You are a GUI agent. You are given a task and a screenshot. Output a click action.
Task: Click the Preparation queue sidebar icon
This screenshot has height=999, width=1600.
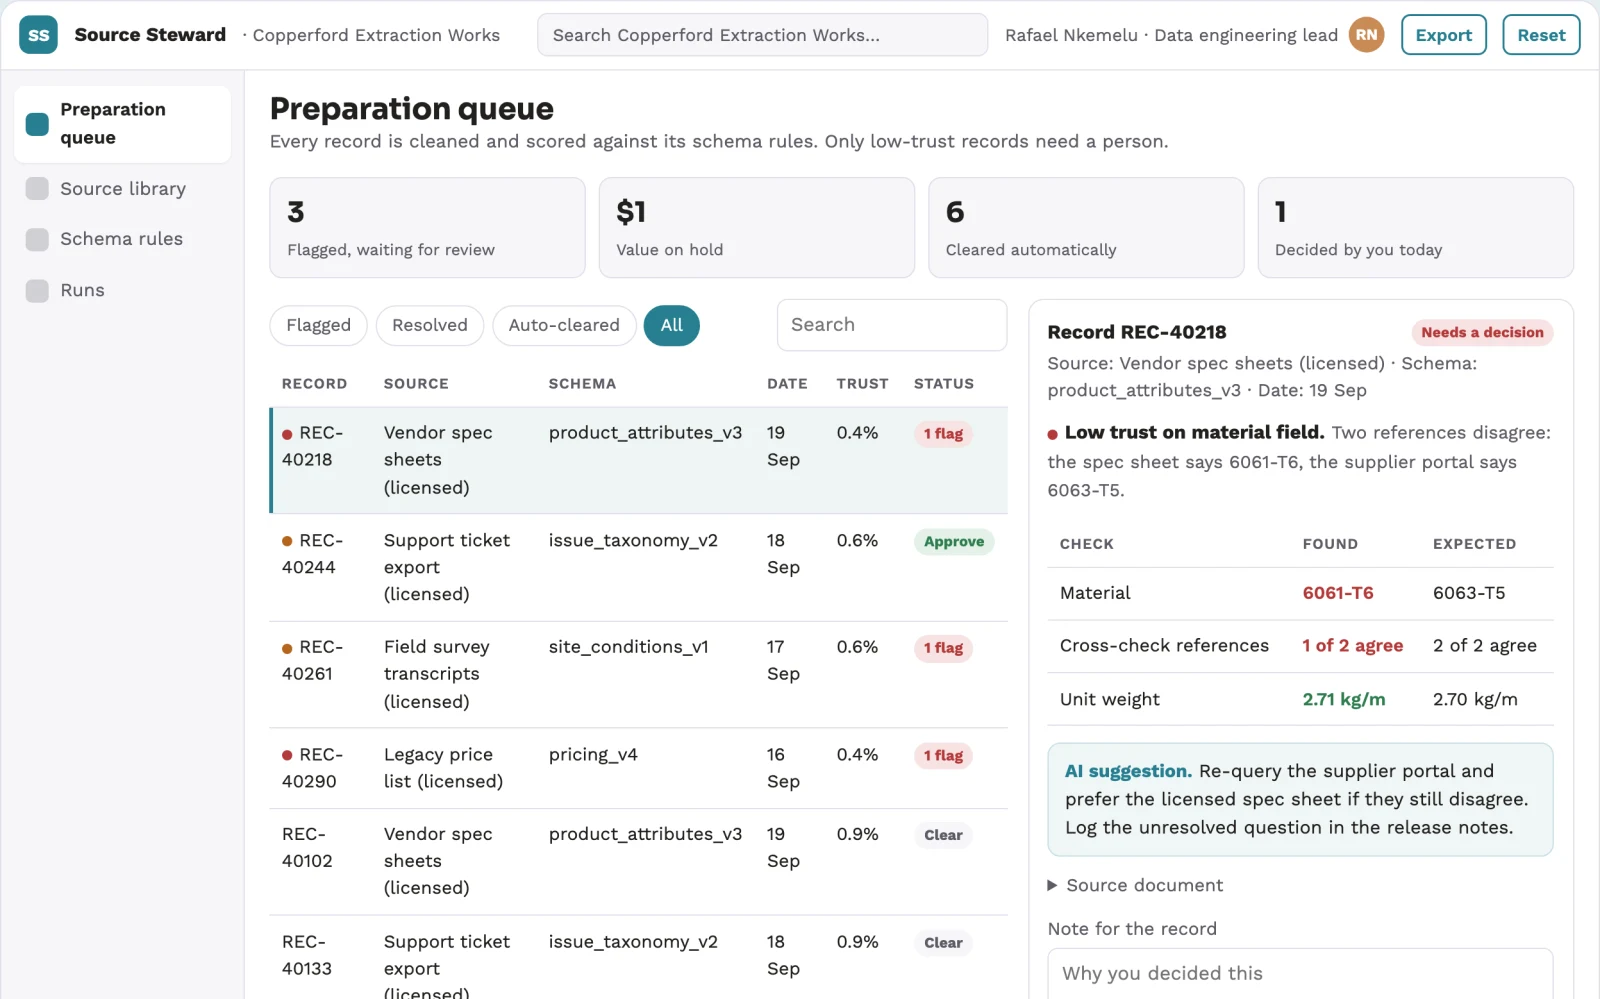tap(37, 124)
